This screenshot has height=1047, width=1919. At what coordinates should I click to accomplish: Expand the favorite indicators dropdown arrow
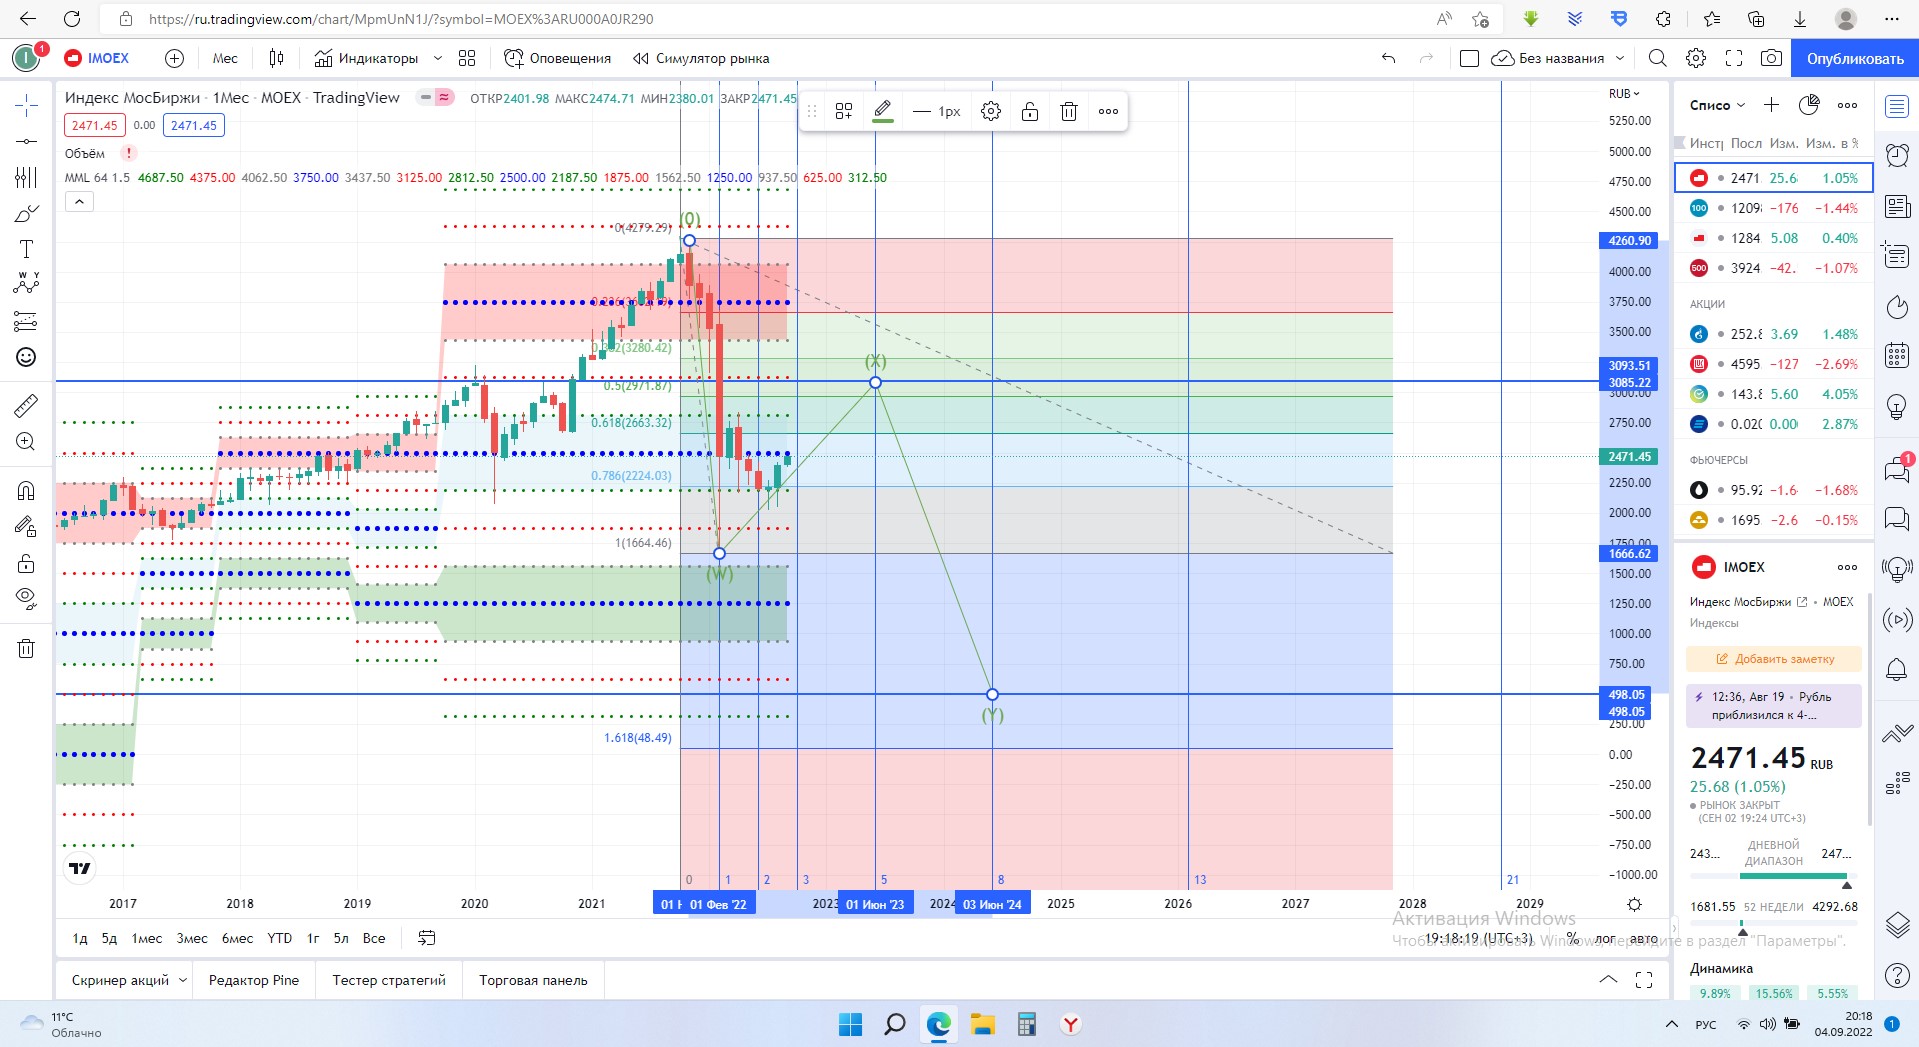(437, 58)
